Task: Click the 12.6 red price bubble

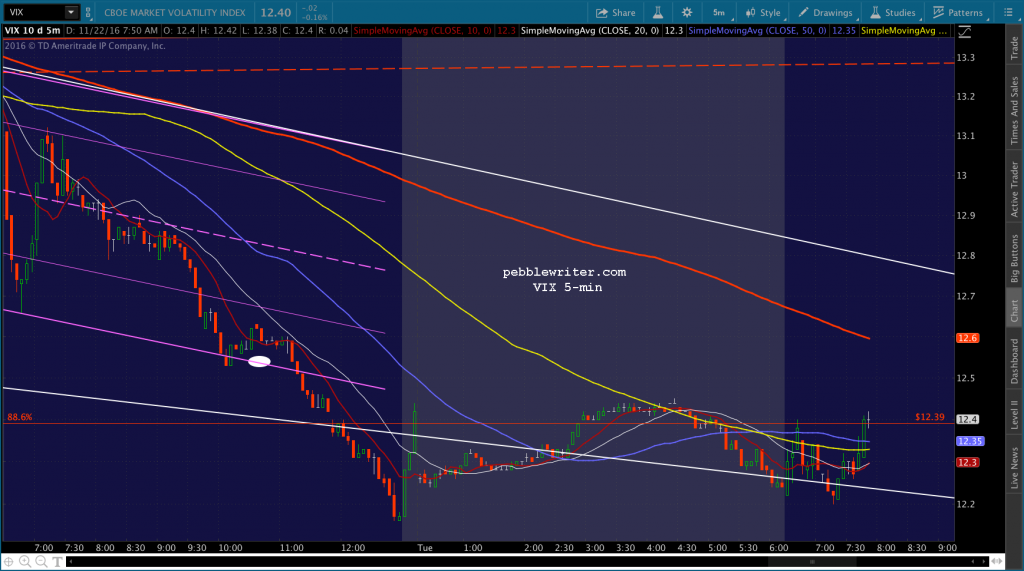Action: tap(967, 338)
